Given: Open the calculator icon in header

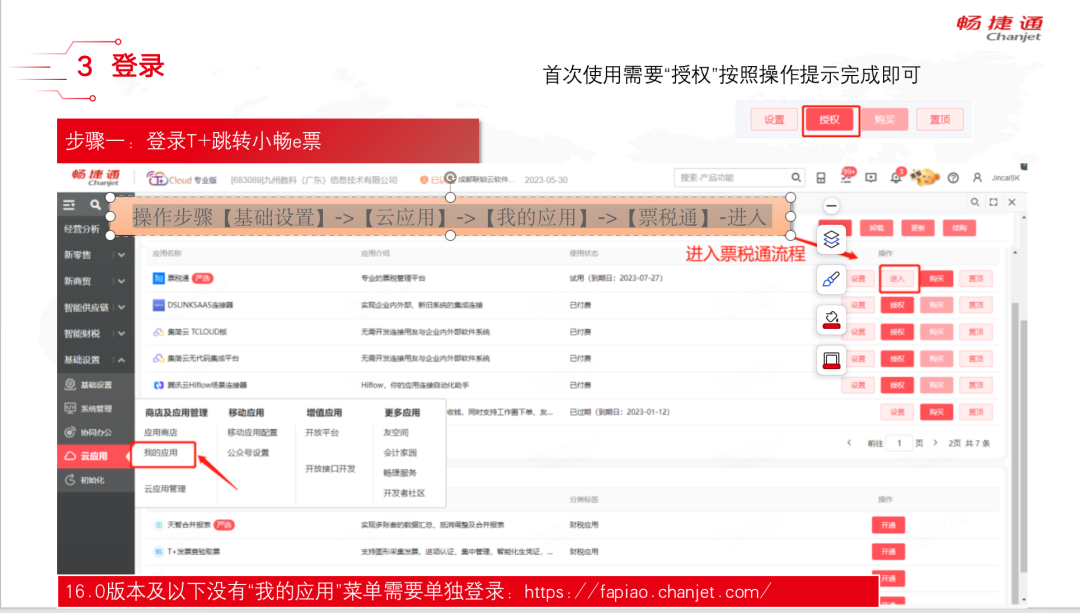Looking at the screenshot, I should [x=821, y=178].
